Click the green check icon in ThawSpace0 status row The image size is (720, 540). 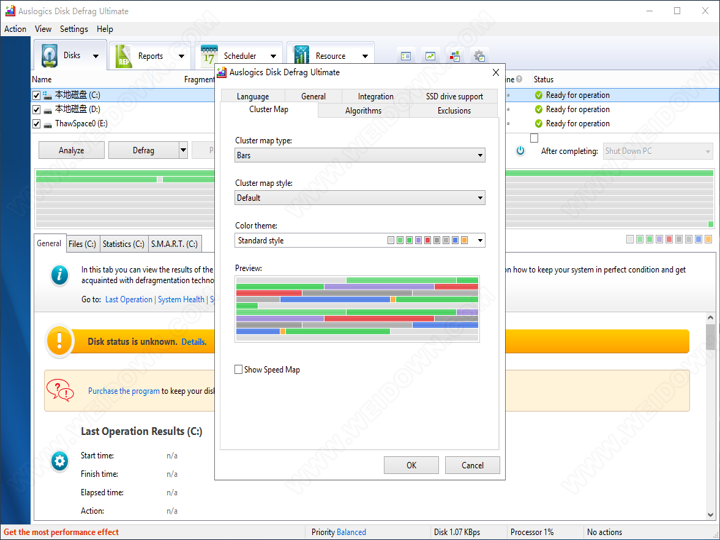click(539, 124)
